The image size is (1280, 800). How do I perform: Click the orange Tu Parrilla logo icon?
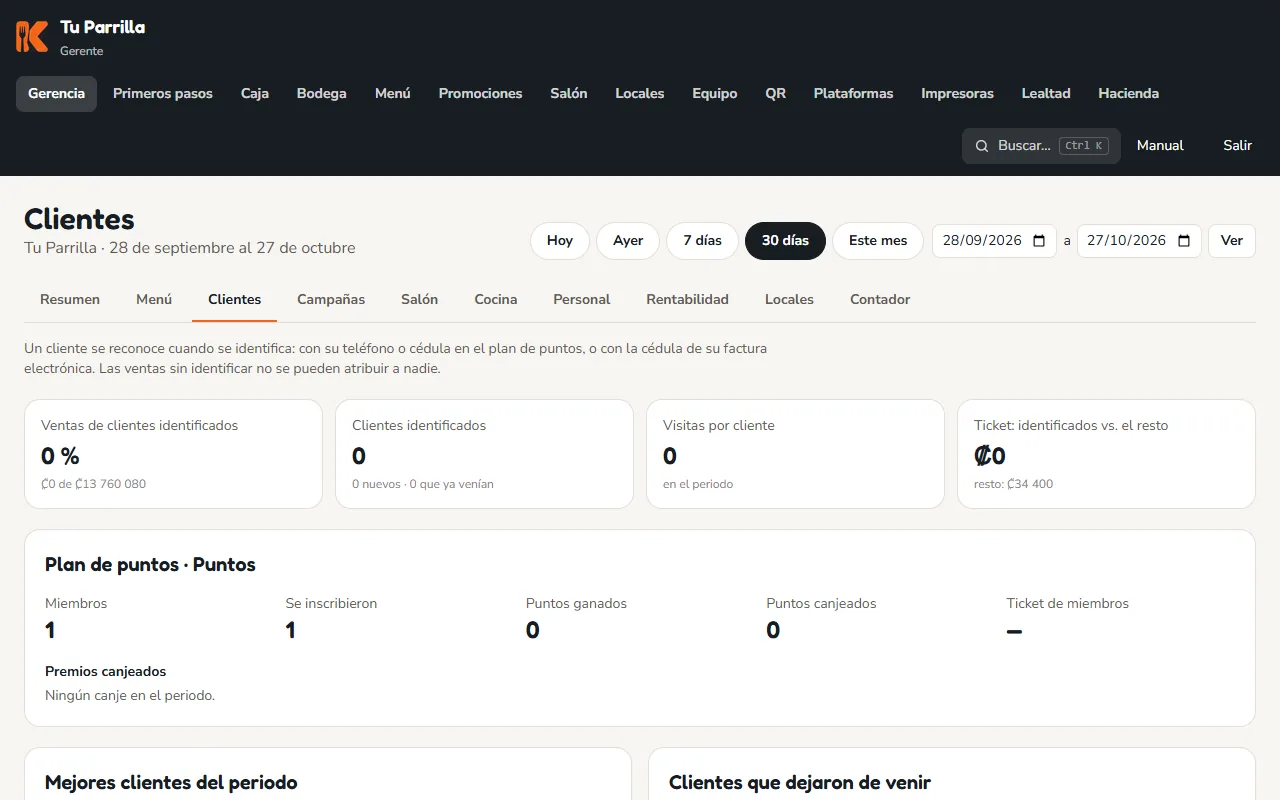click(32, 37)
